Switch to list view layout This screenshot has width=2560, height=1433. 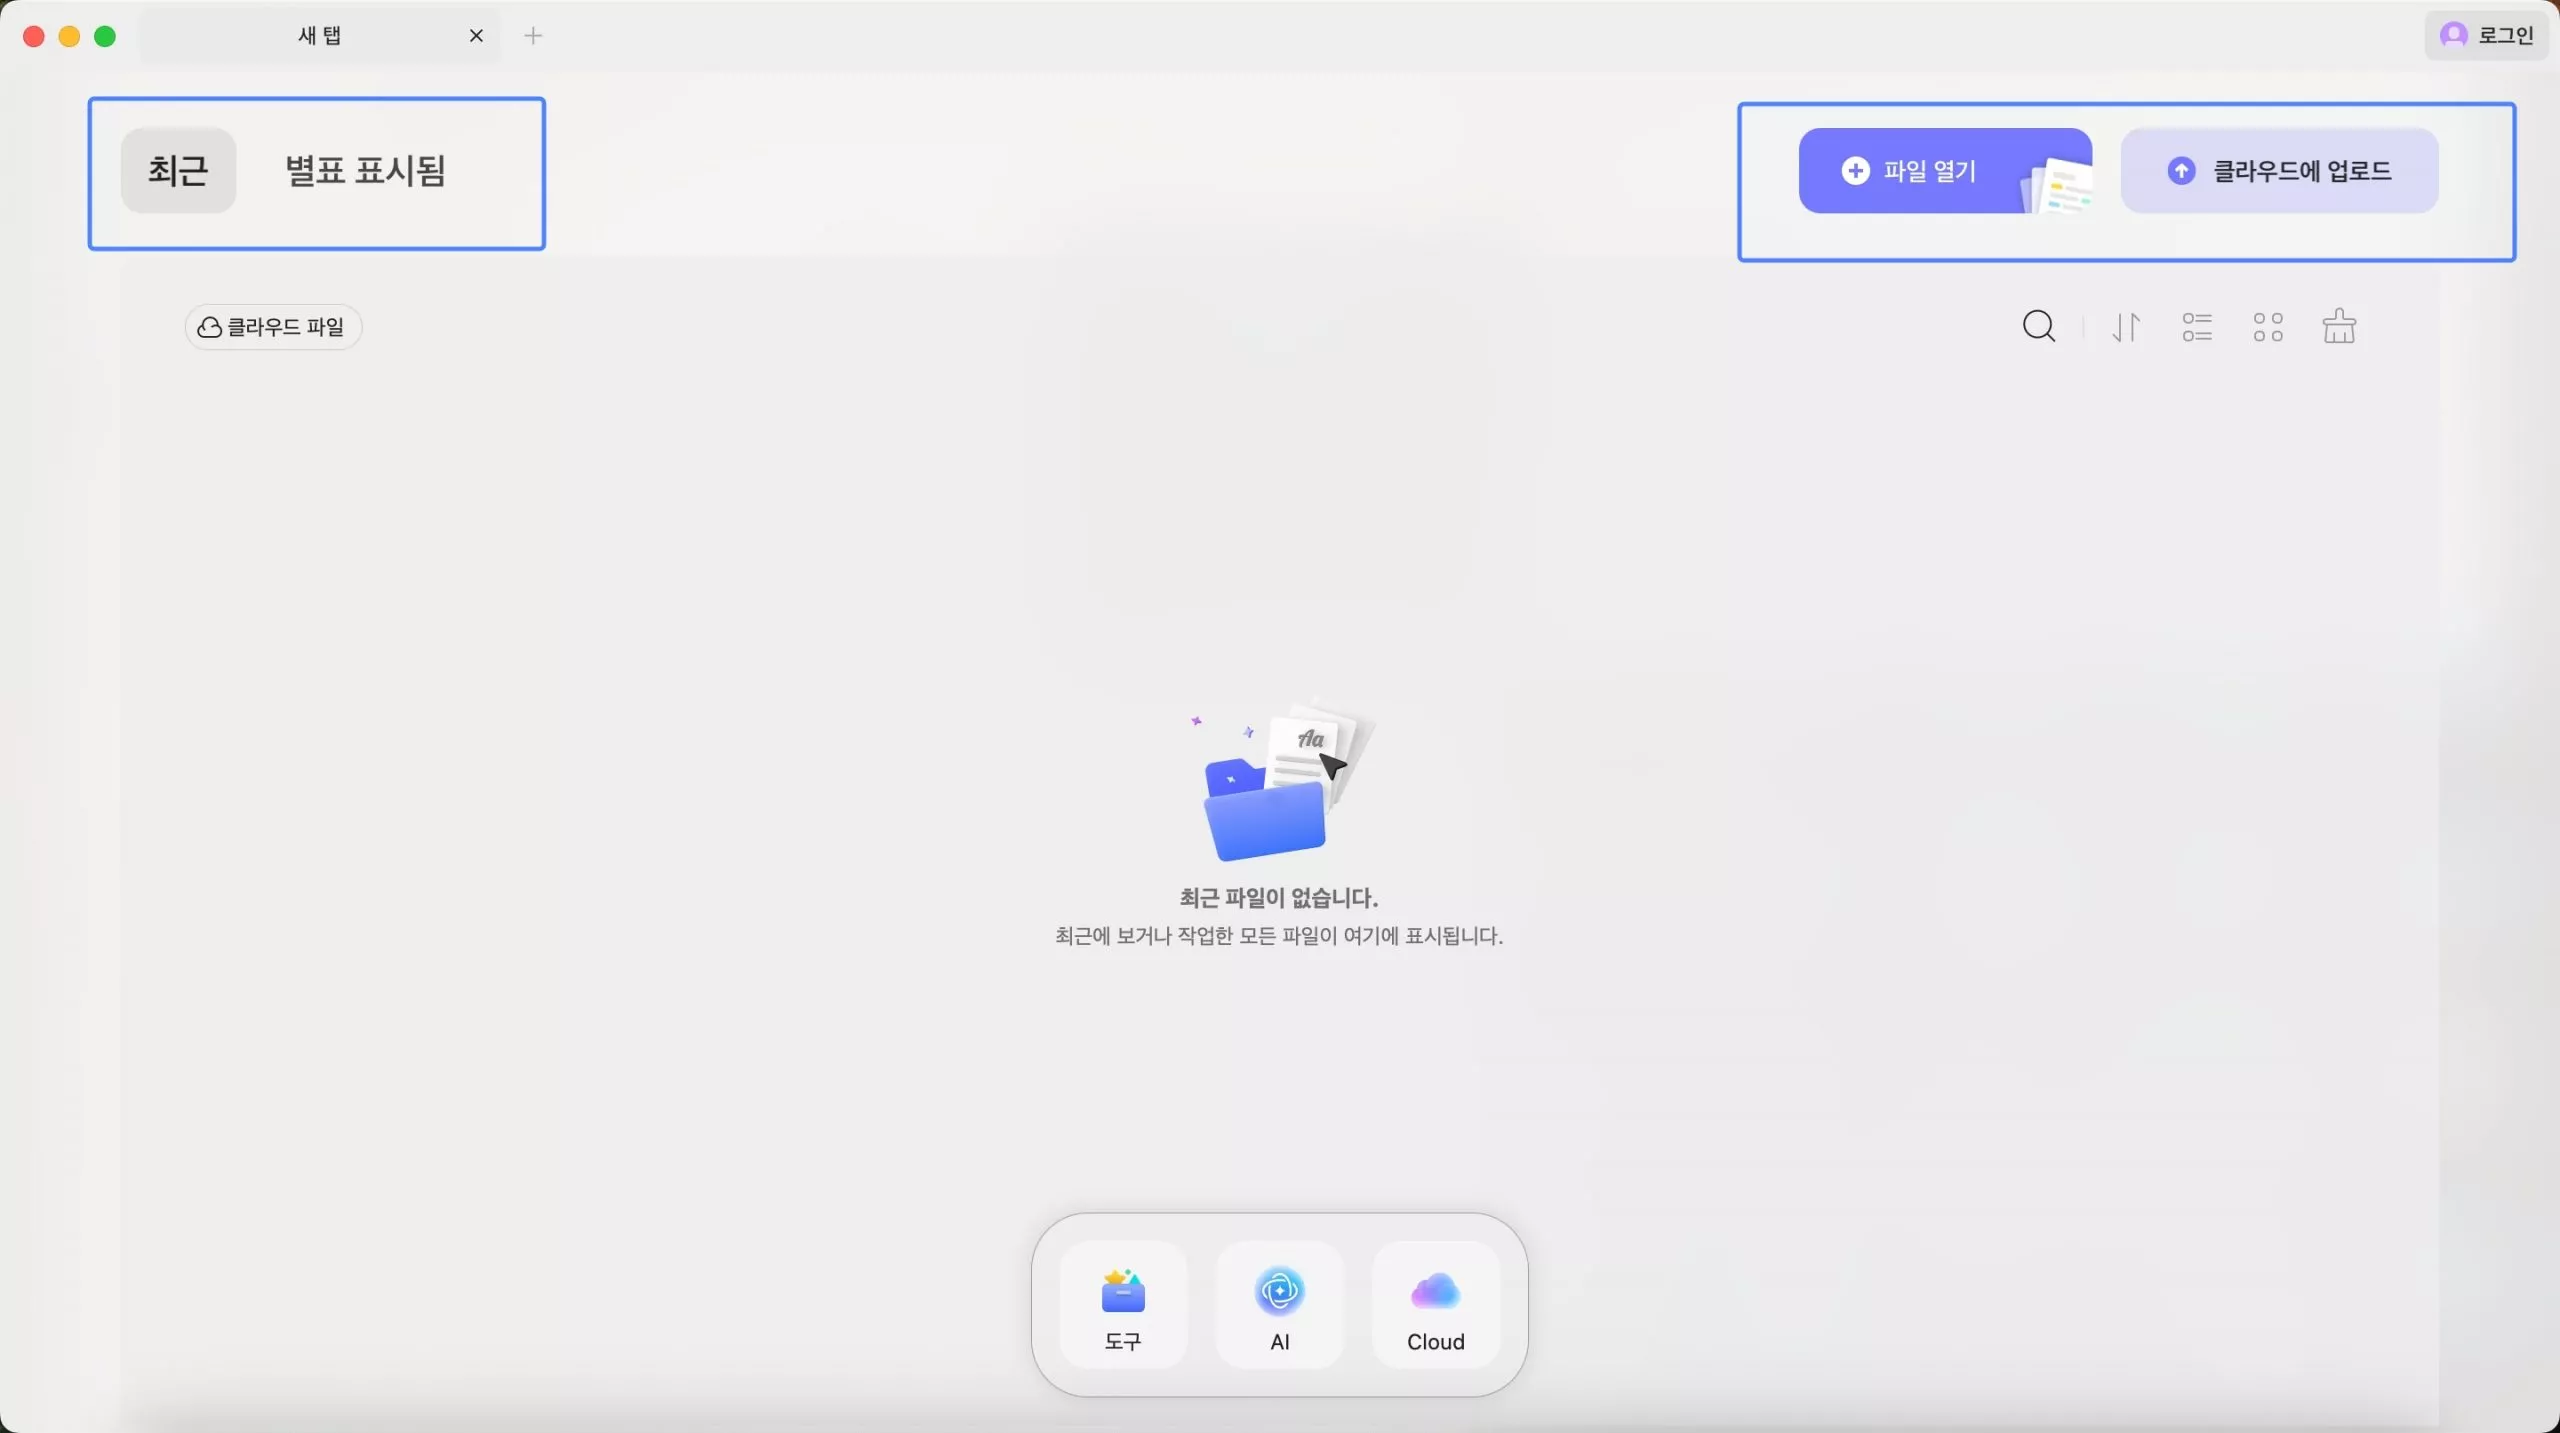(x=2197, y=327)
